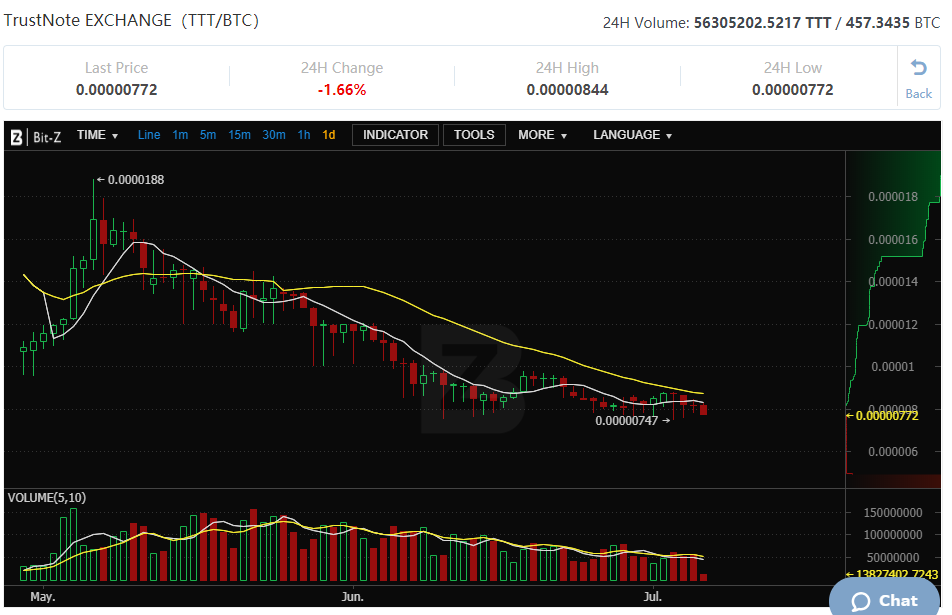Click the current price label on axis
Image resolution: width=952 pixels, height=615 pixels.
882,416
